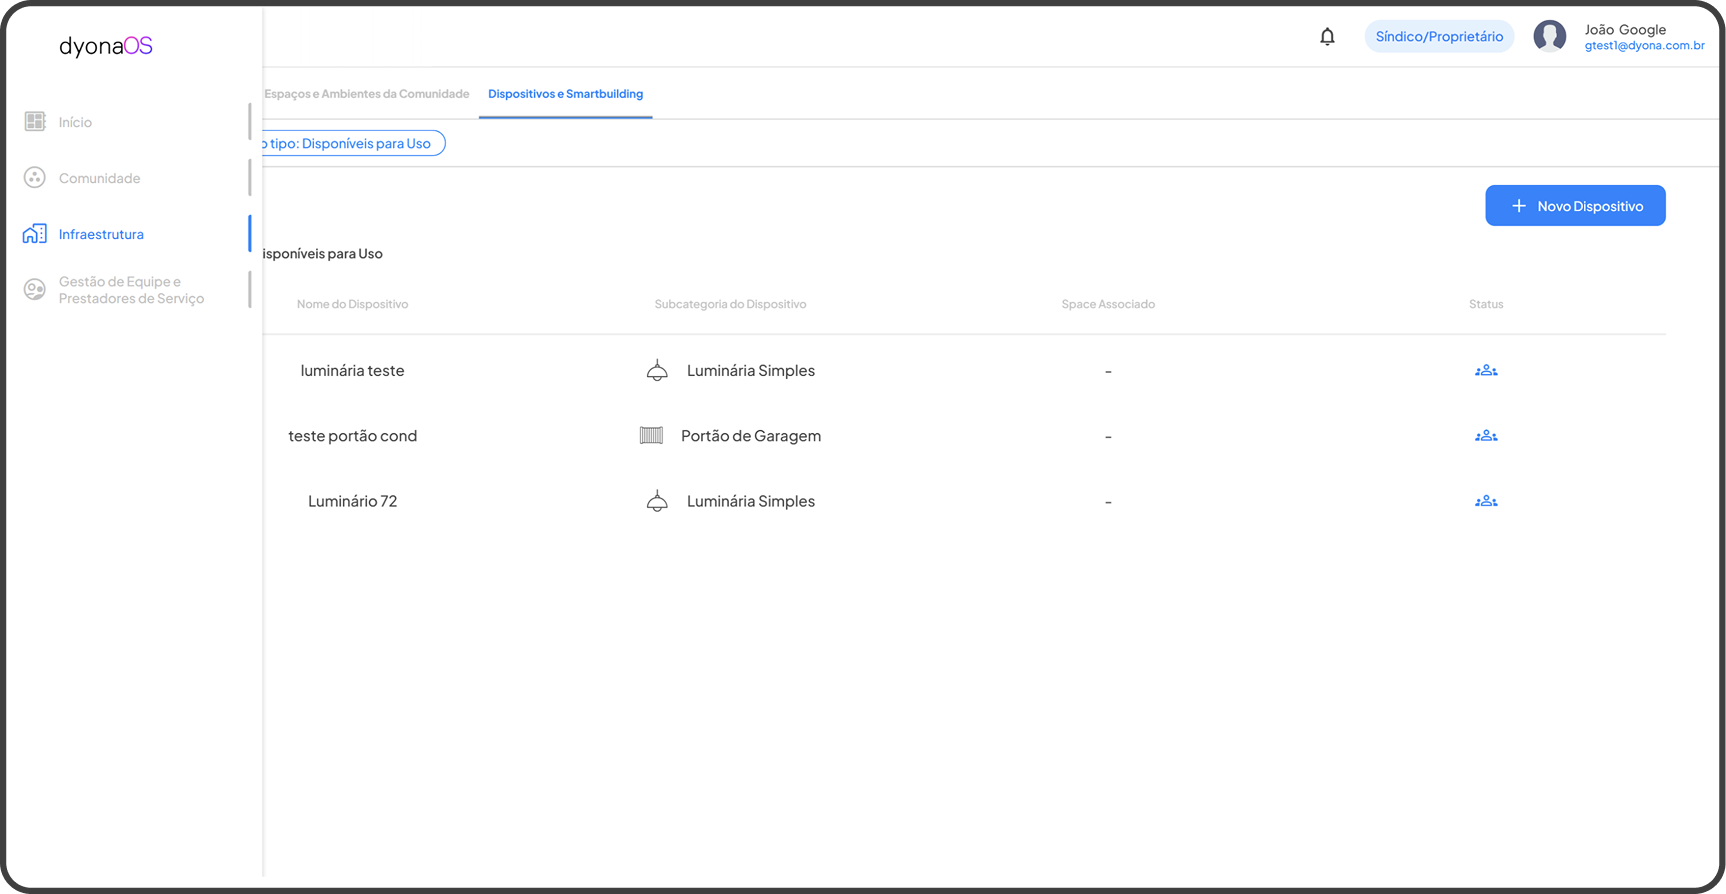Click the teste portão cond device name
This screenshot has height=894, width=1726.
tap(352, 436)
